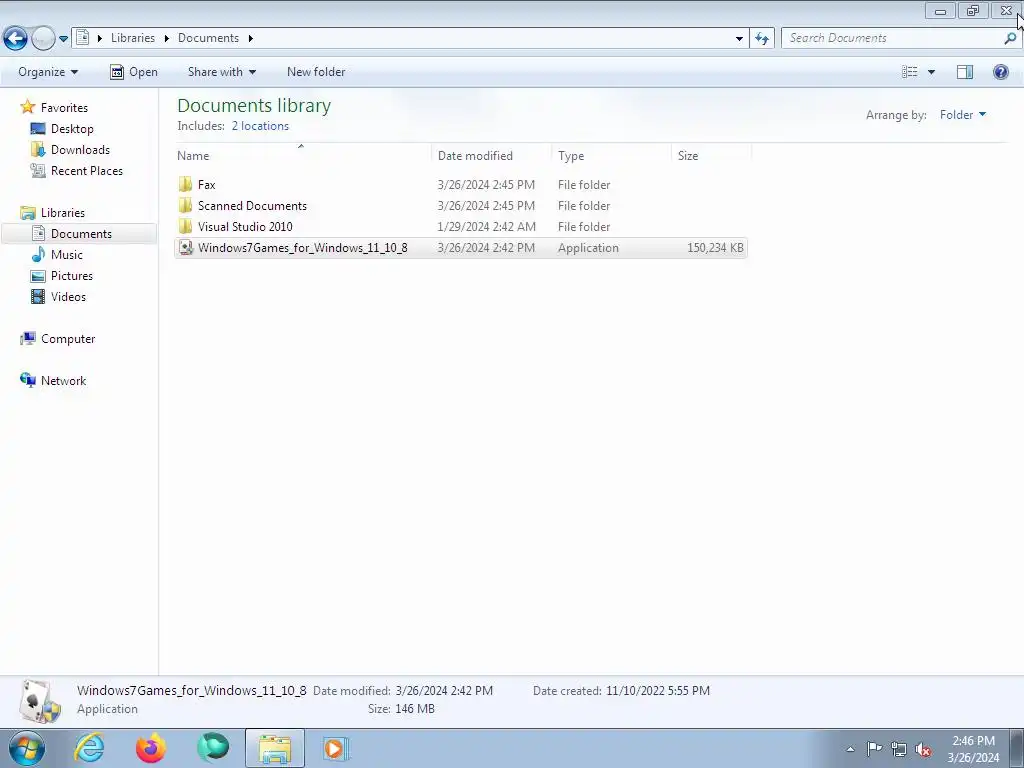This screenshot has width=1024, height=768.
Task: Open the Organize menu
Action: point(48,72)
